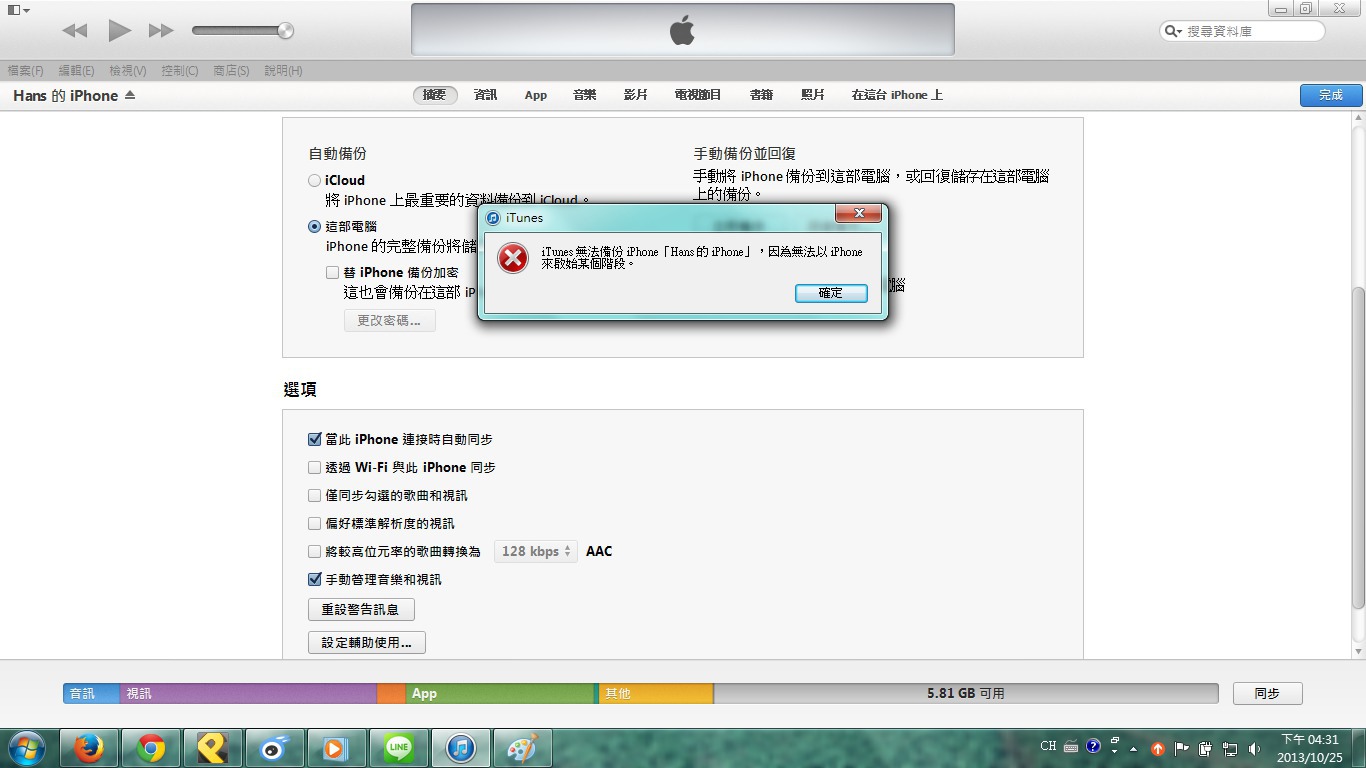The height and width of the screenshot is (768, 1366).
Task: Click 確定 in the iTunes error dialog
Action: [831, 293]
